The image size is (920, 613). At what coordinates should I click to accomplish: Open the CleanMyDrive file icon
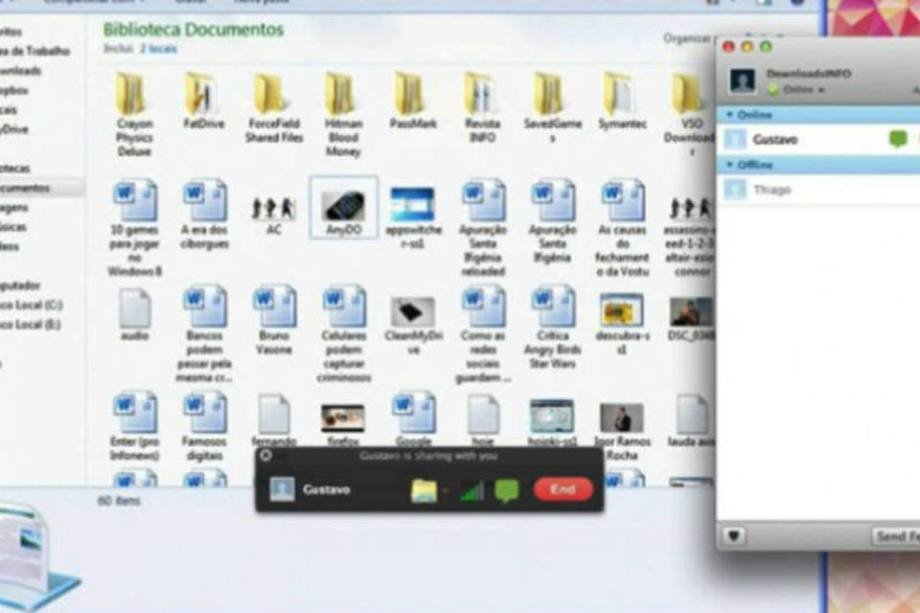click(412, 311)
